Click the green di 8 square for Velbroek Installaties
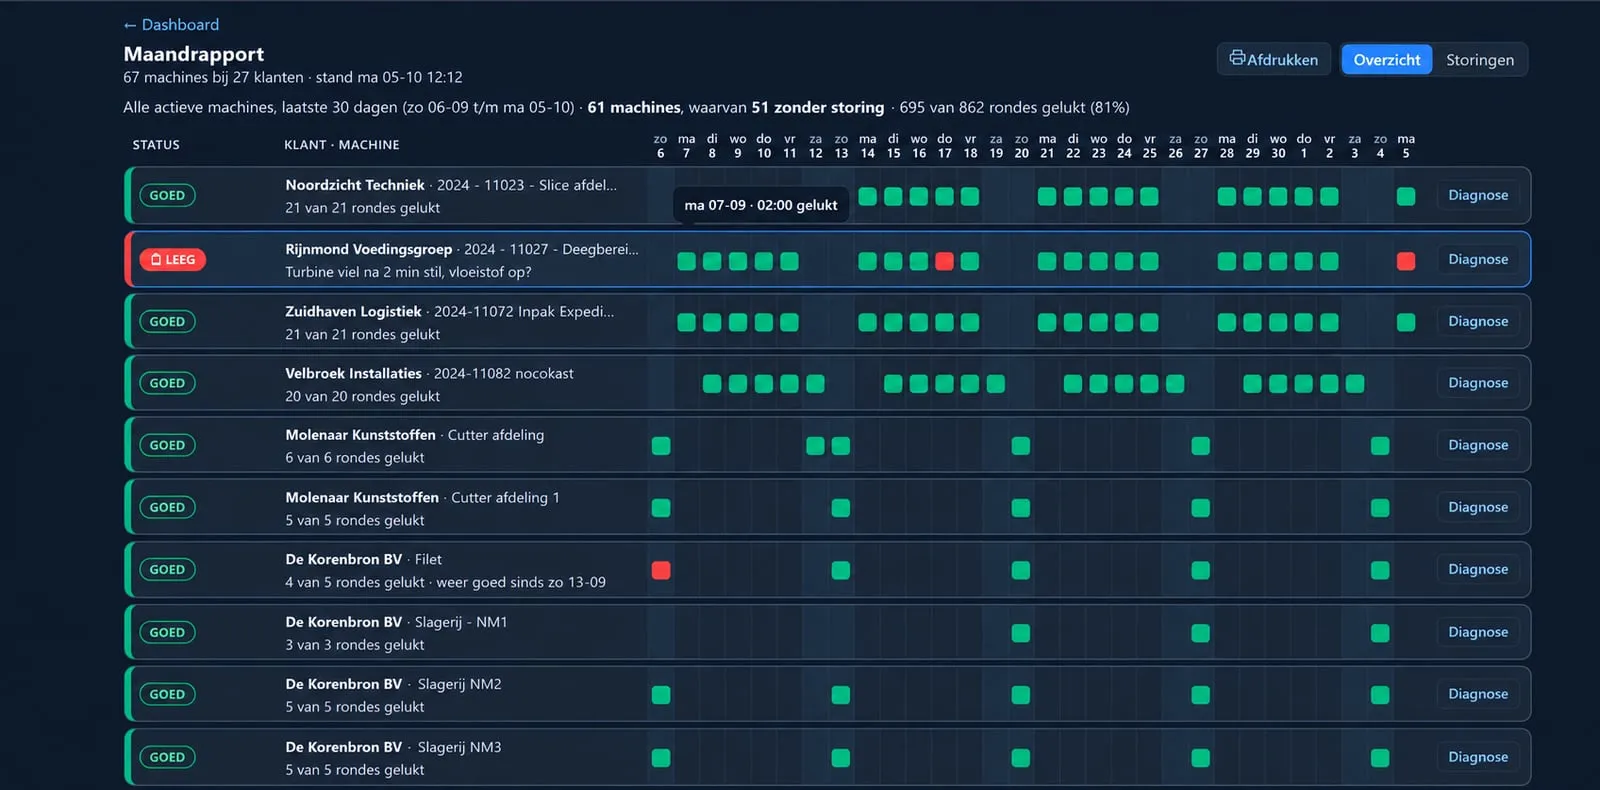 click(712, 384)
